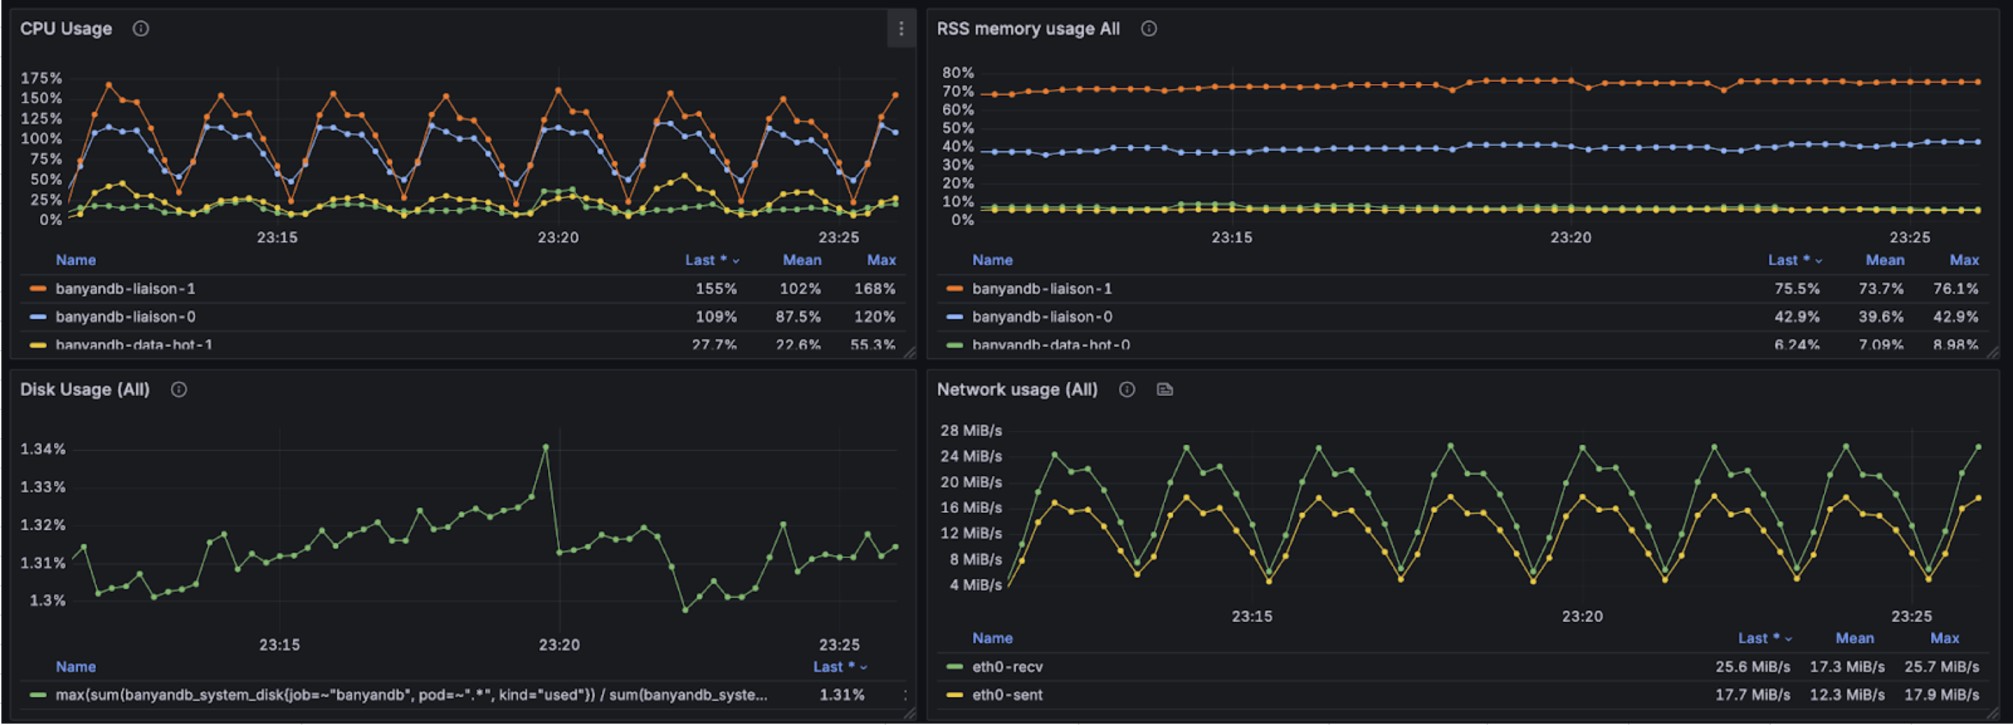This screenshot has width=2013, height=725.
Task: Toggle banyandb-liaison-0 series in RSS memory legend
Action: point(1041,317)
